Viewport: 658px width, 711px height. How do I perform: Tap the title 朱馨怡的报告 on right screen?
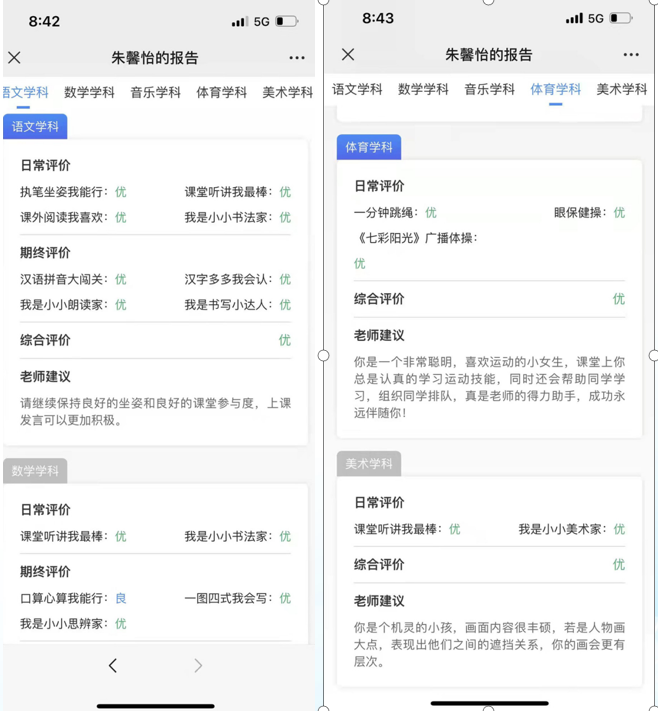pos(488,54)
